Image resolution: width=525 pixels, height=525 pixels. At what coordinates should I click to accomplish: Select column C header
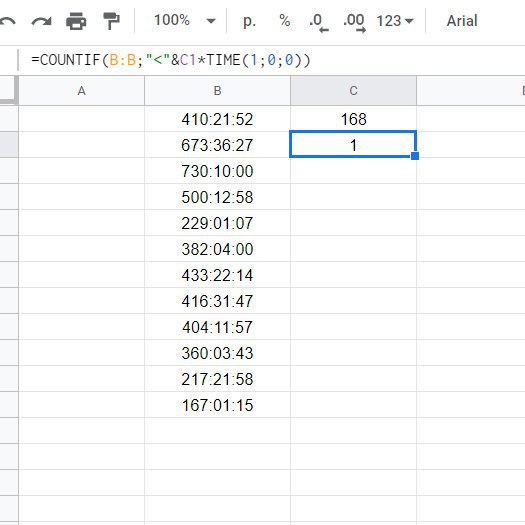[354, 90]
